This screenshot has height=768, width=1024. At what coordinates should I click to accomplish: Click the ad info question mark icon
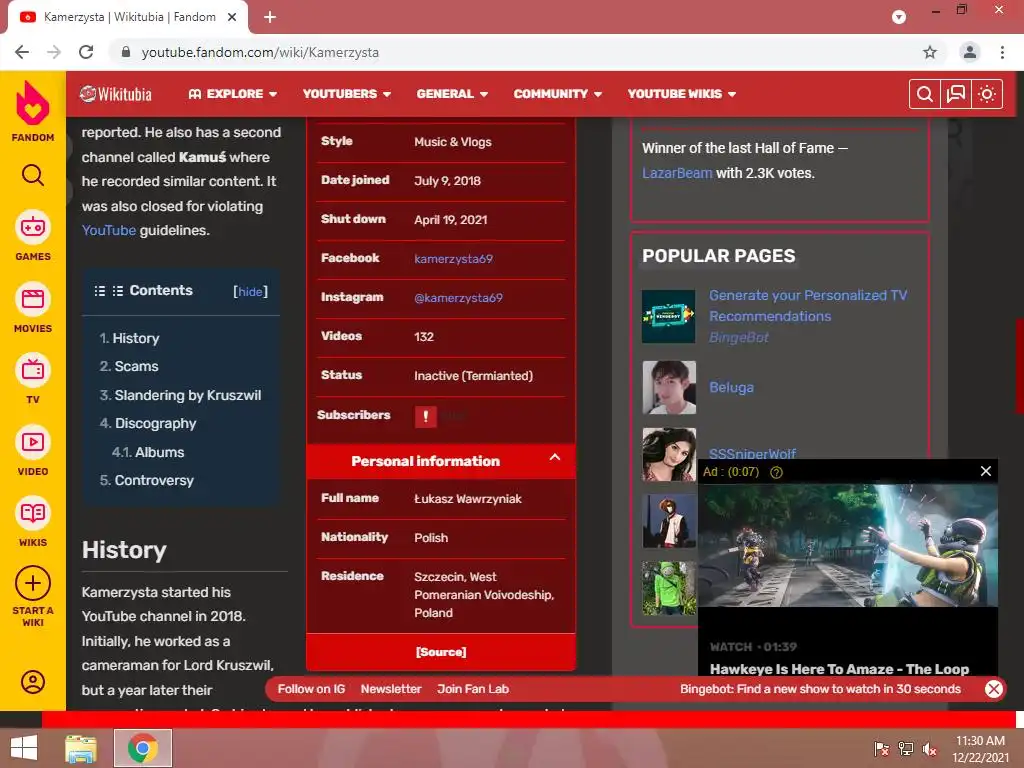pos(776,472)
